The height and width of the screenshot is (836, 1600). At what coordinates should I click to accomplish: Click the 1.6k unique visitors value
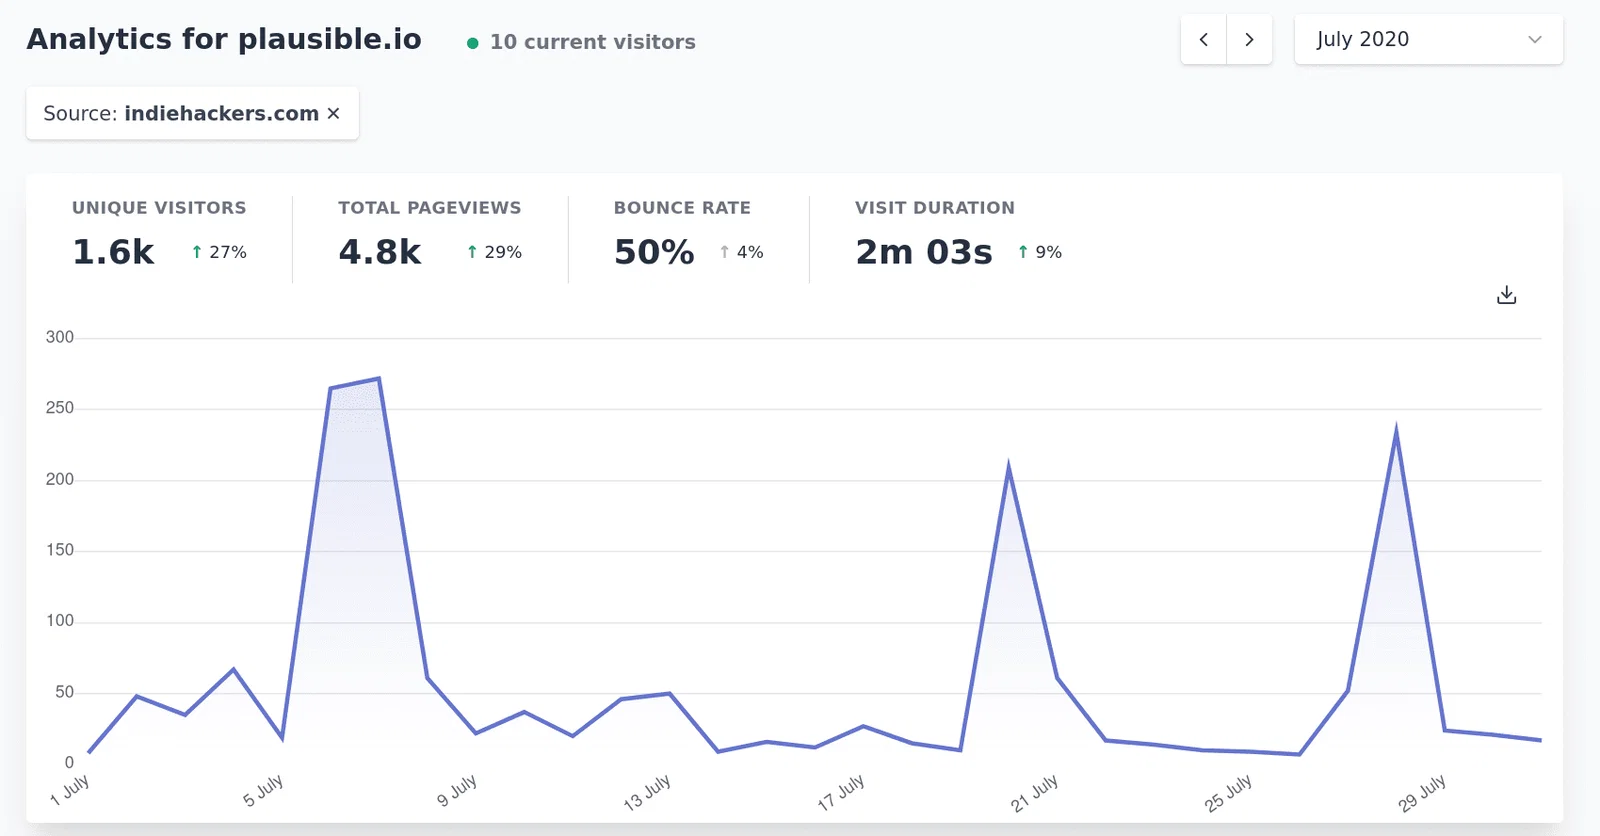click(x=113, y=252)
